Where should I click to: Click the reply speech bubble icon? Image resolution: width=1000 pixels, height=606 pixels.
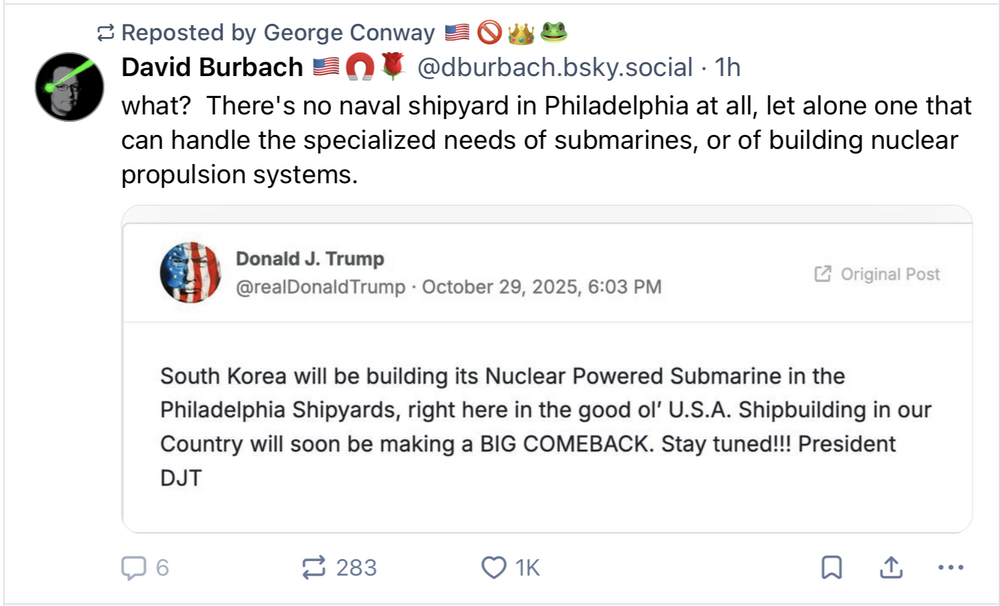[132, 568]
